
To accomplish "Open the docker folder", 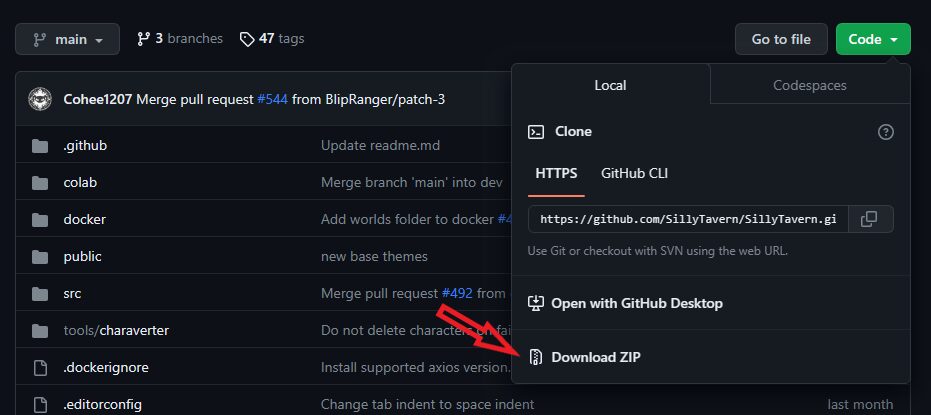I will coord(84,219).
